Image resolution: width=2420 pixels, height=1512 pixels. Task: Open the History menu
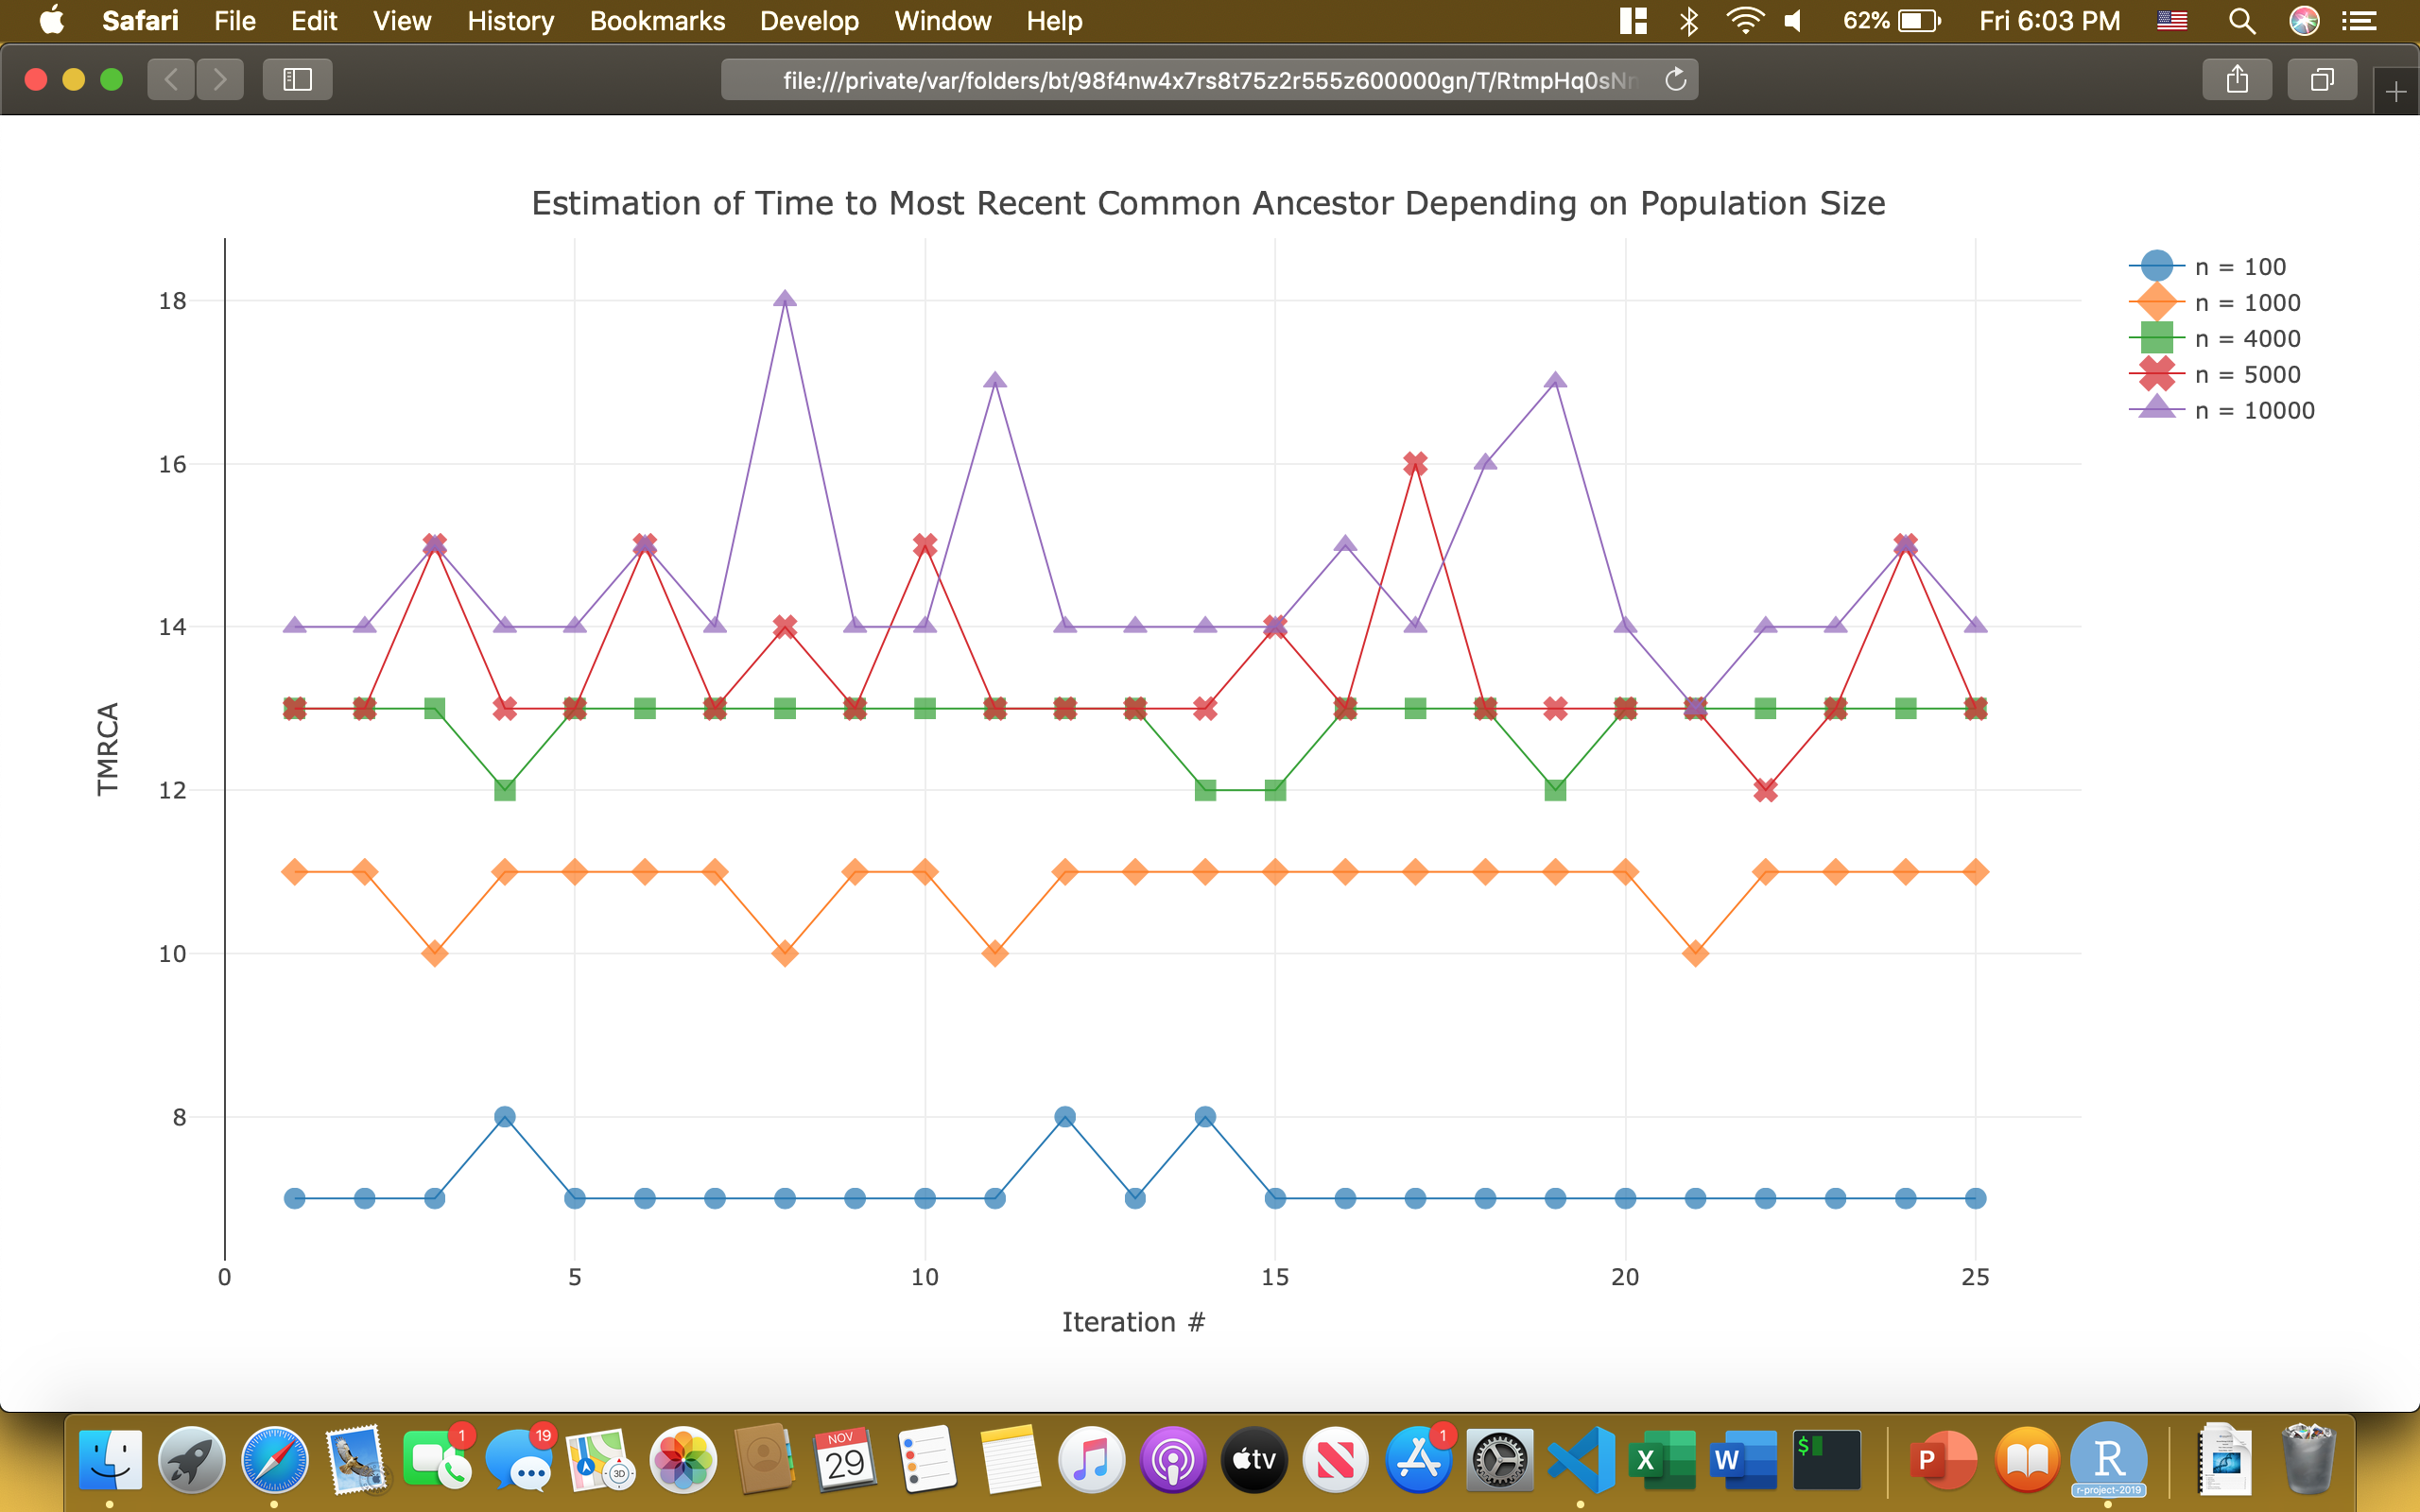[510, 21]
